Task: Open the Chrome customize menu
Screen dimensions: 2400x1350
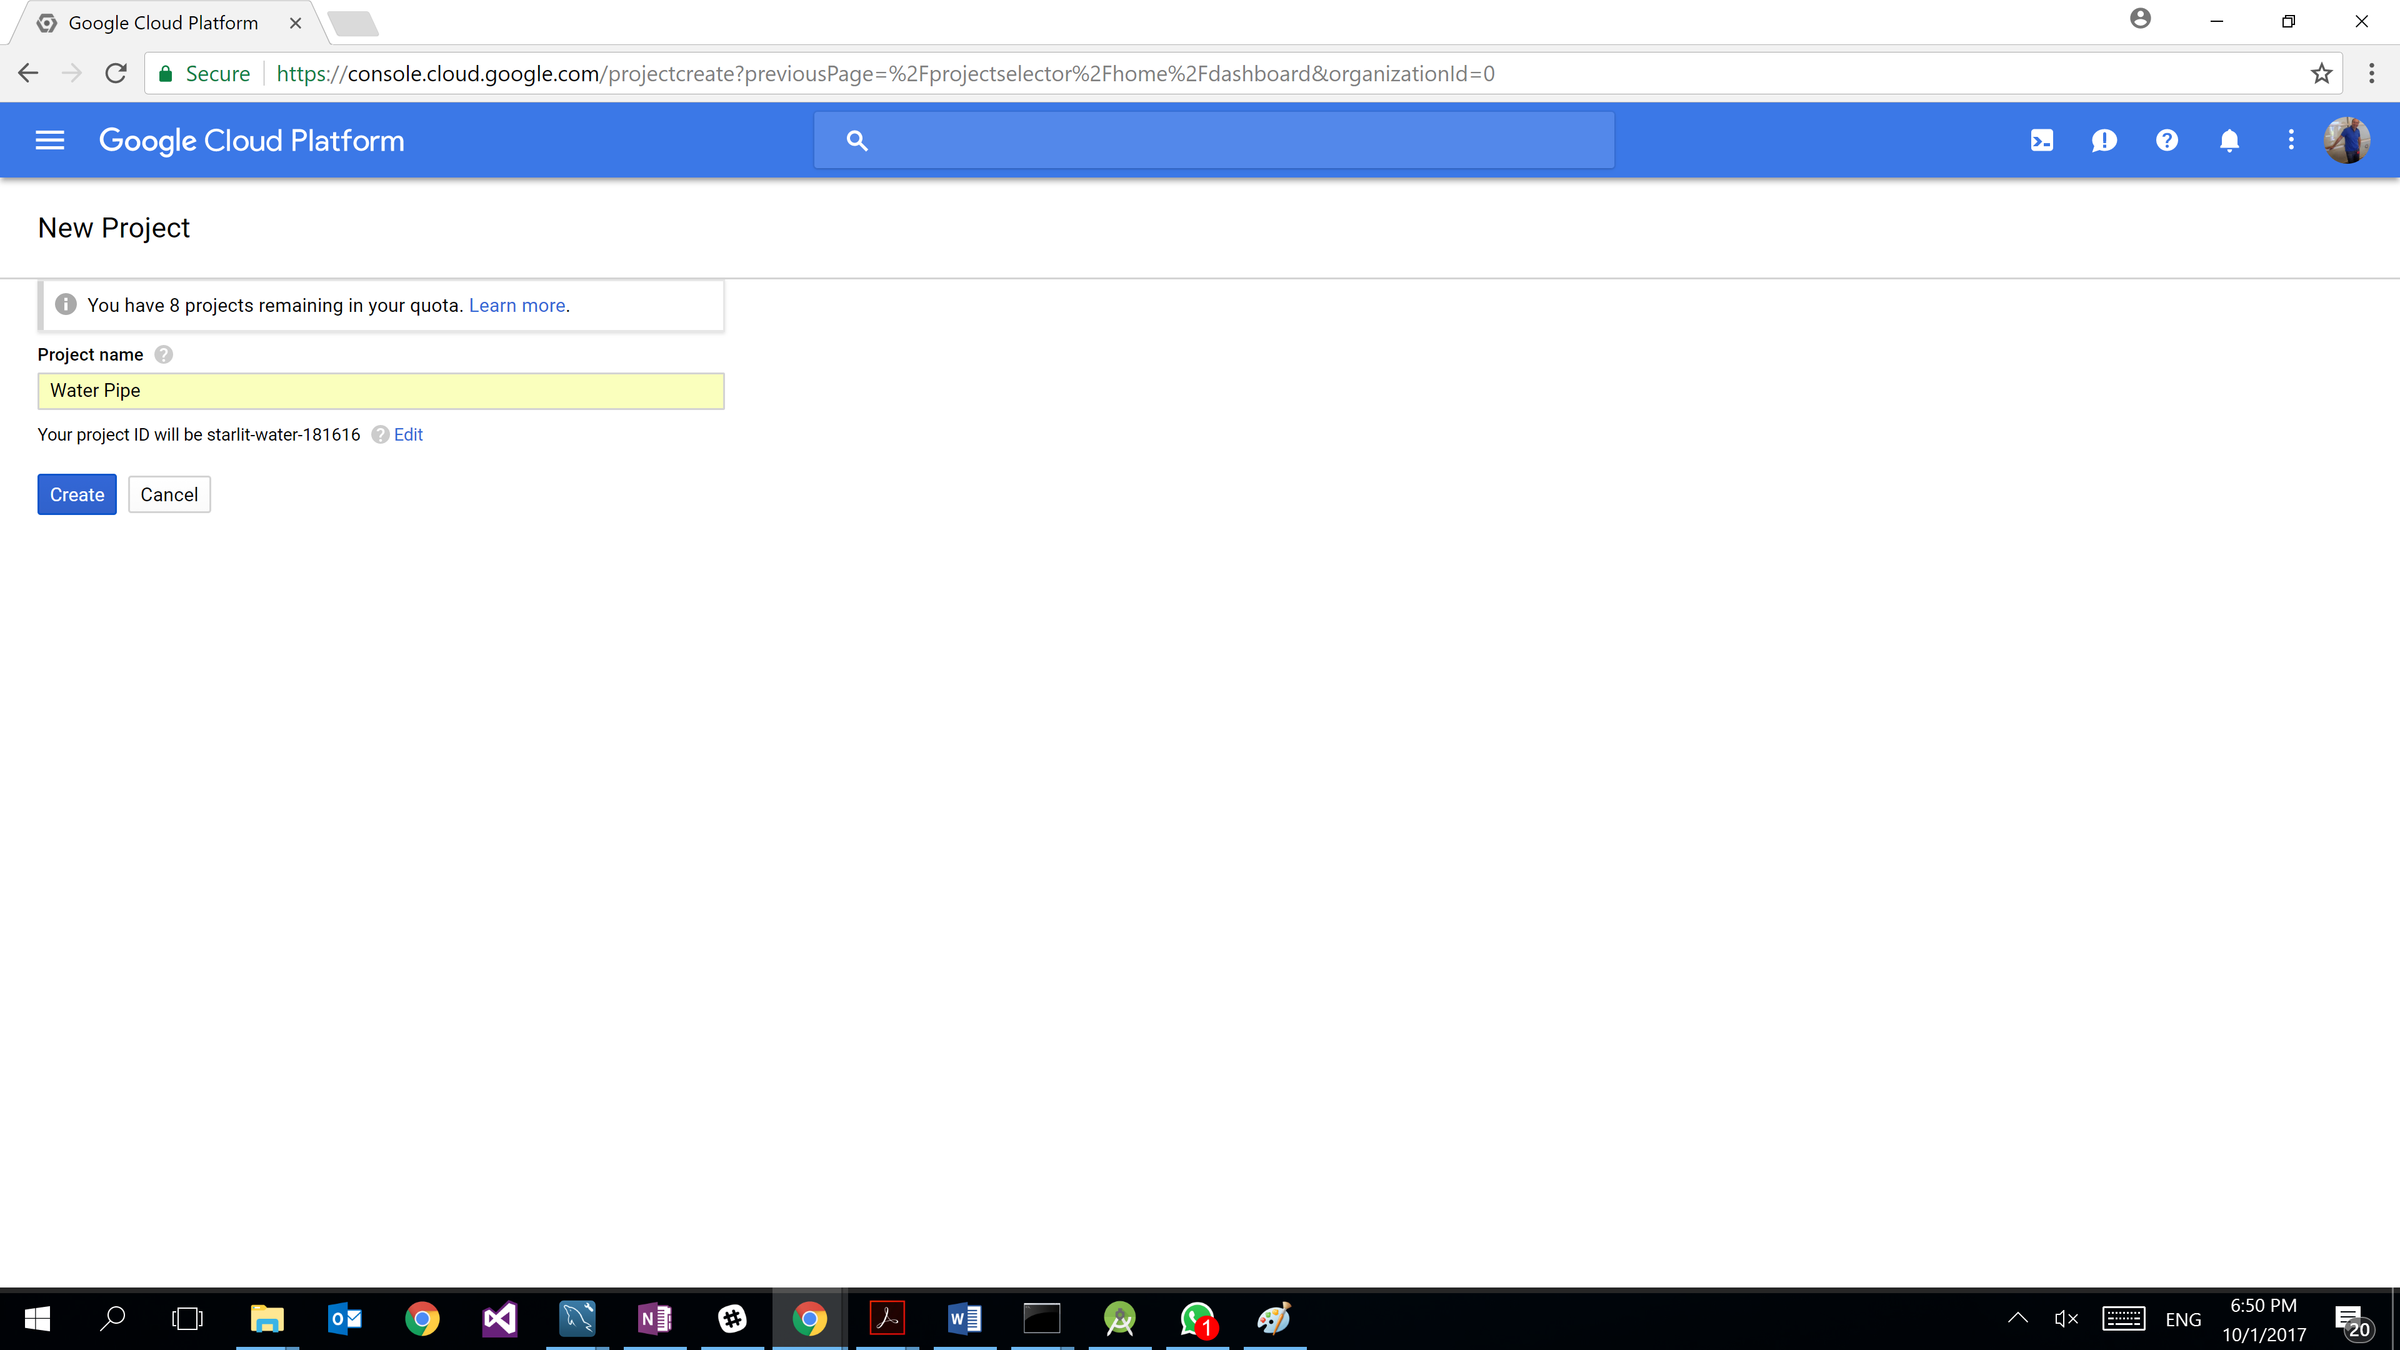Action: [x=2371, y=73]
